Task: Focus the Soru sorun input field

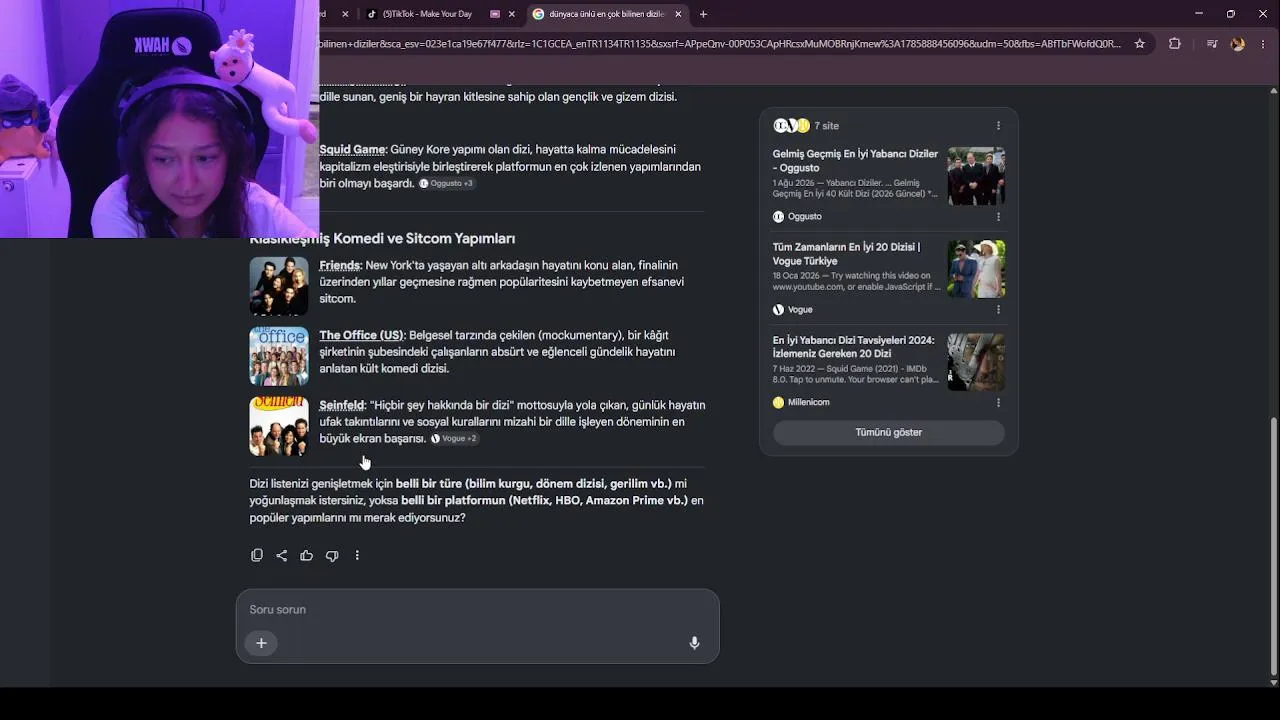Action: click(477, 610)
